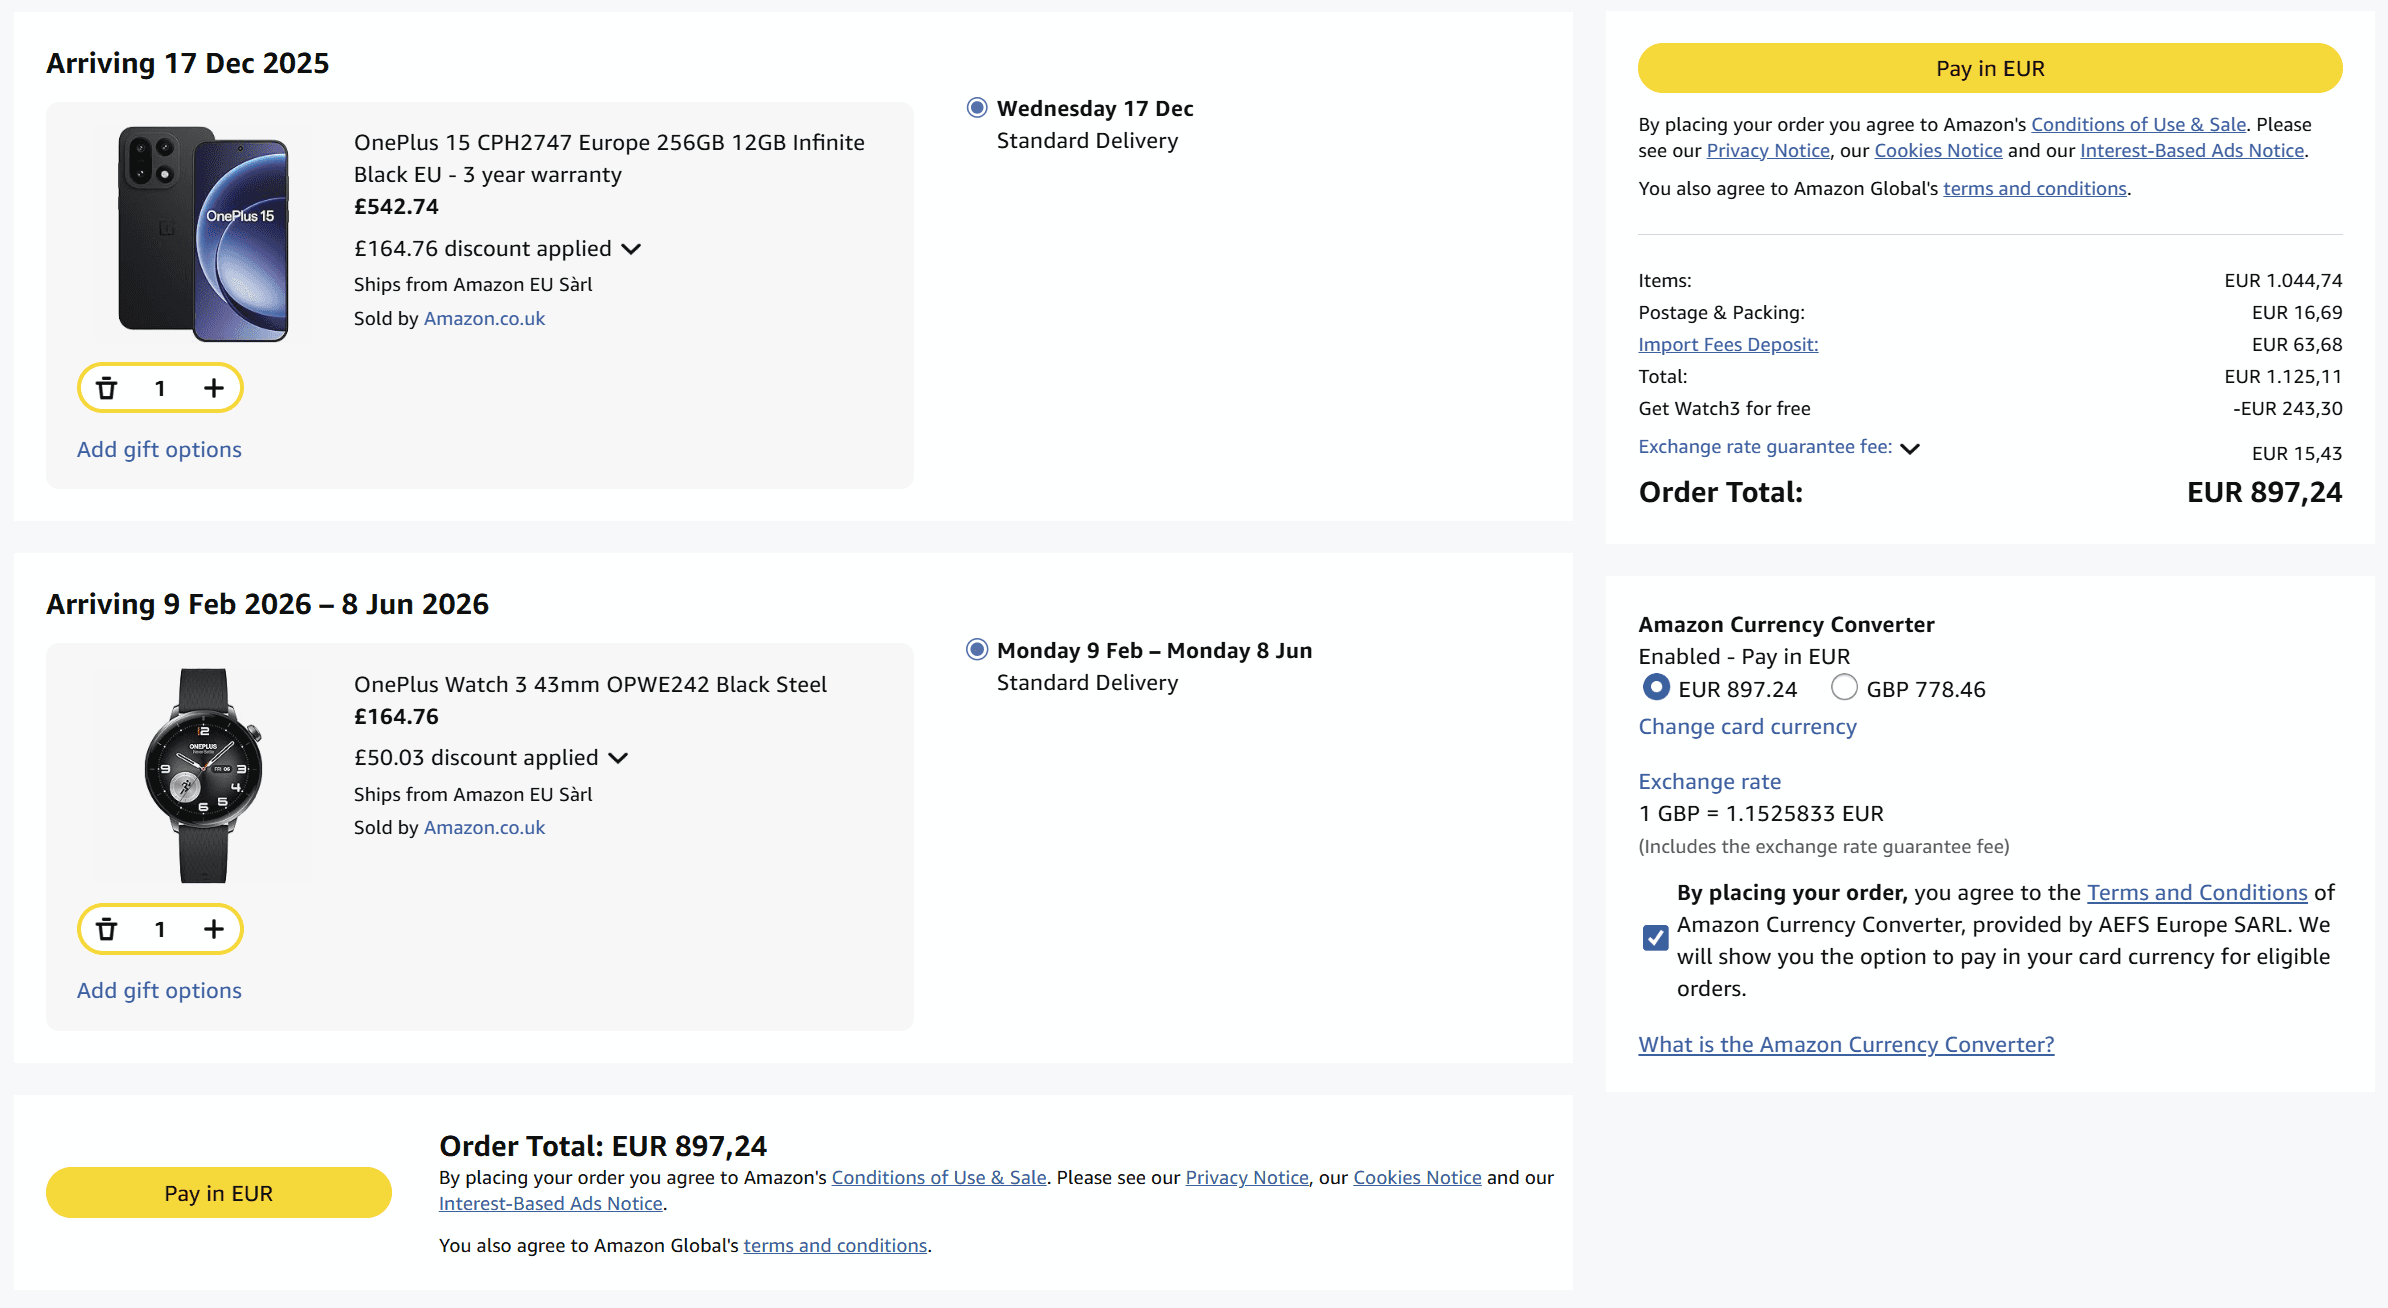The height and width of the screenshot is (1308, 2388).
Task: Add another OnePlus Watch 3 with plus
Action: click(x=214, y=929)
